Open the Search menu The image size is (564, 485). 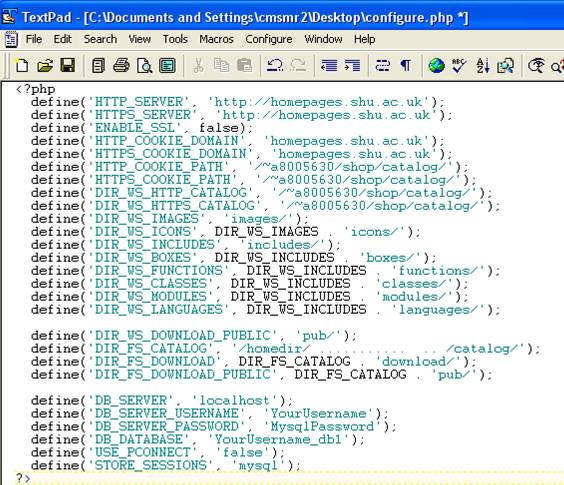pos(100,39)
